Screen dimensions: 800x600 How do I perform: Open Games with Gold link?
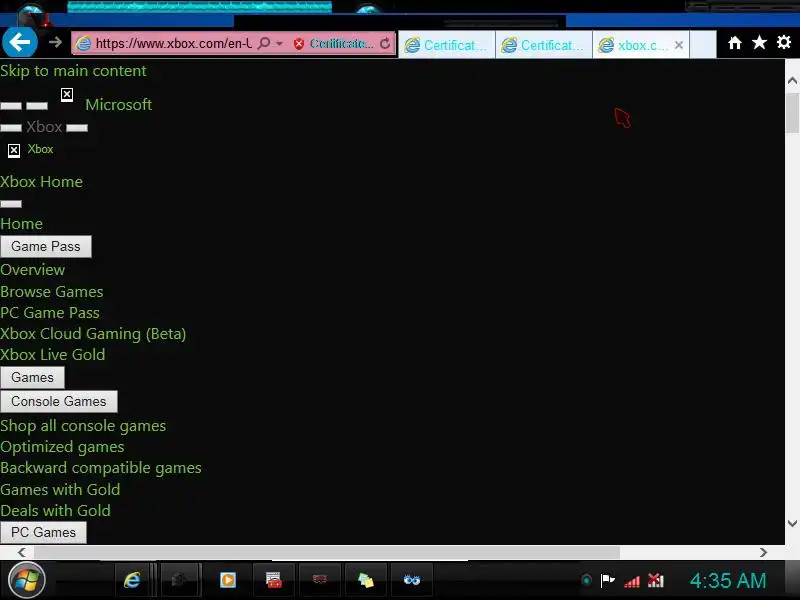(x=60, y=489)
